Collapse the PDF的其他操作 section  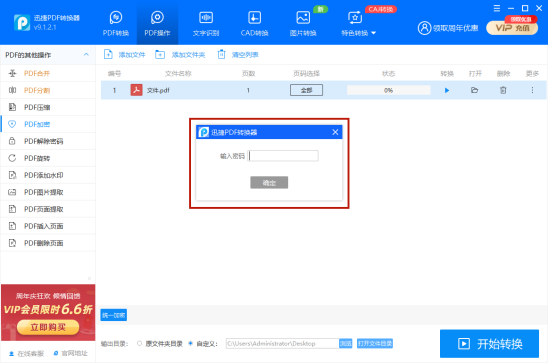coord(86,55)
